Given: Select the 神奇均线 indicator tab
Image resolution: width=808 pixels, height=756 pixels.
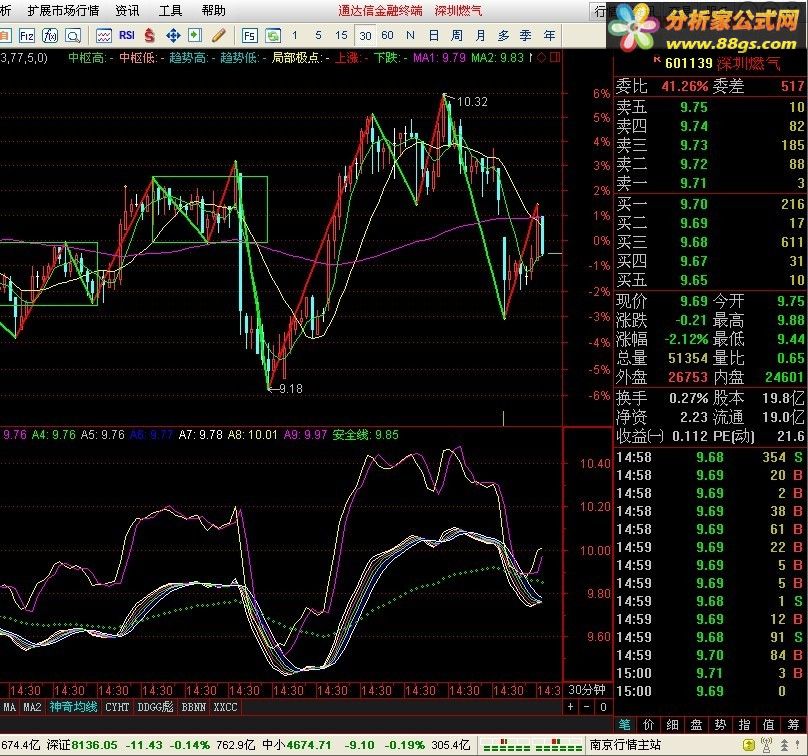Looking at the screenshot, I should tap(73, 707).
